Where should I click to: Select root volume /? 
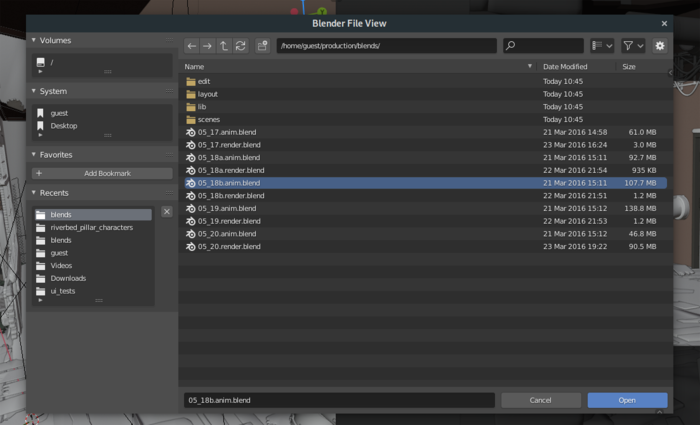pyautogui.click(x=102, y=62)
